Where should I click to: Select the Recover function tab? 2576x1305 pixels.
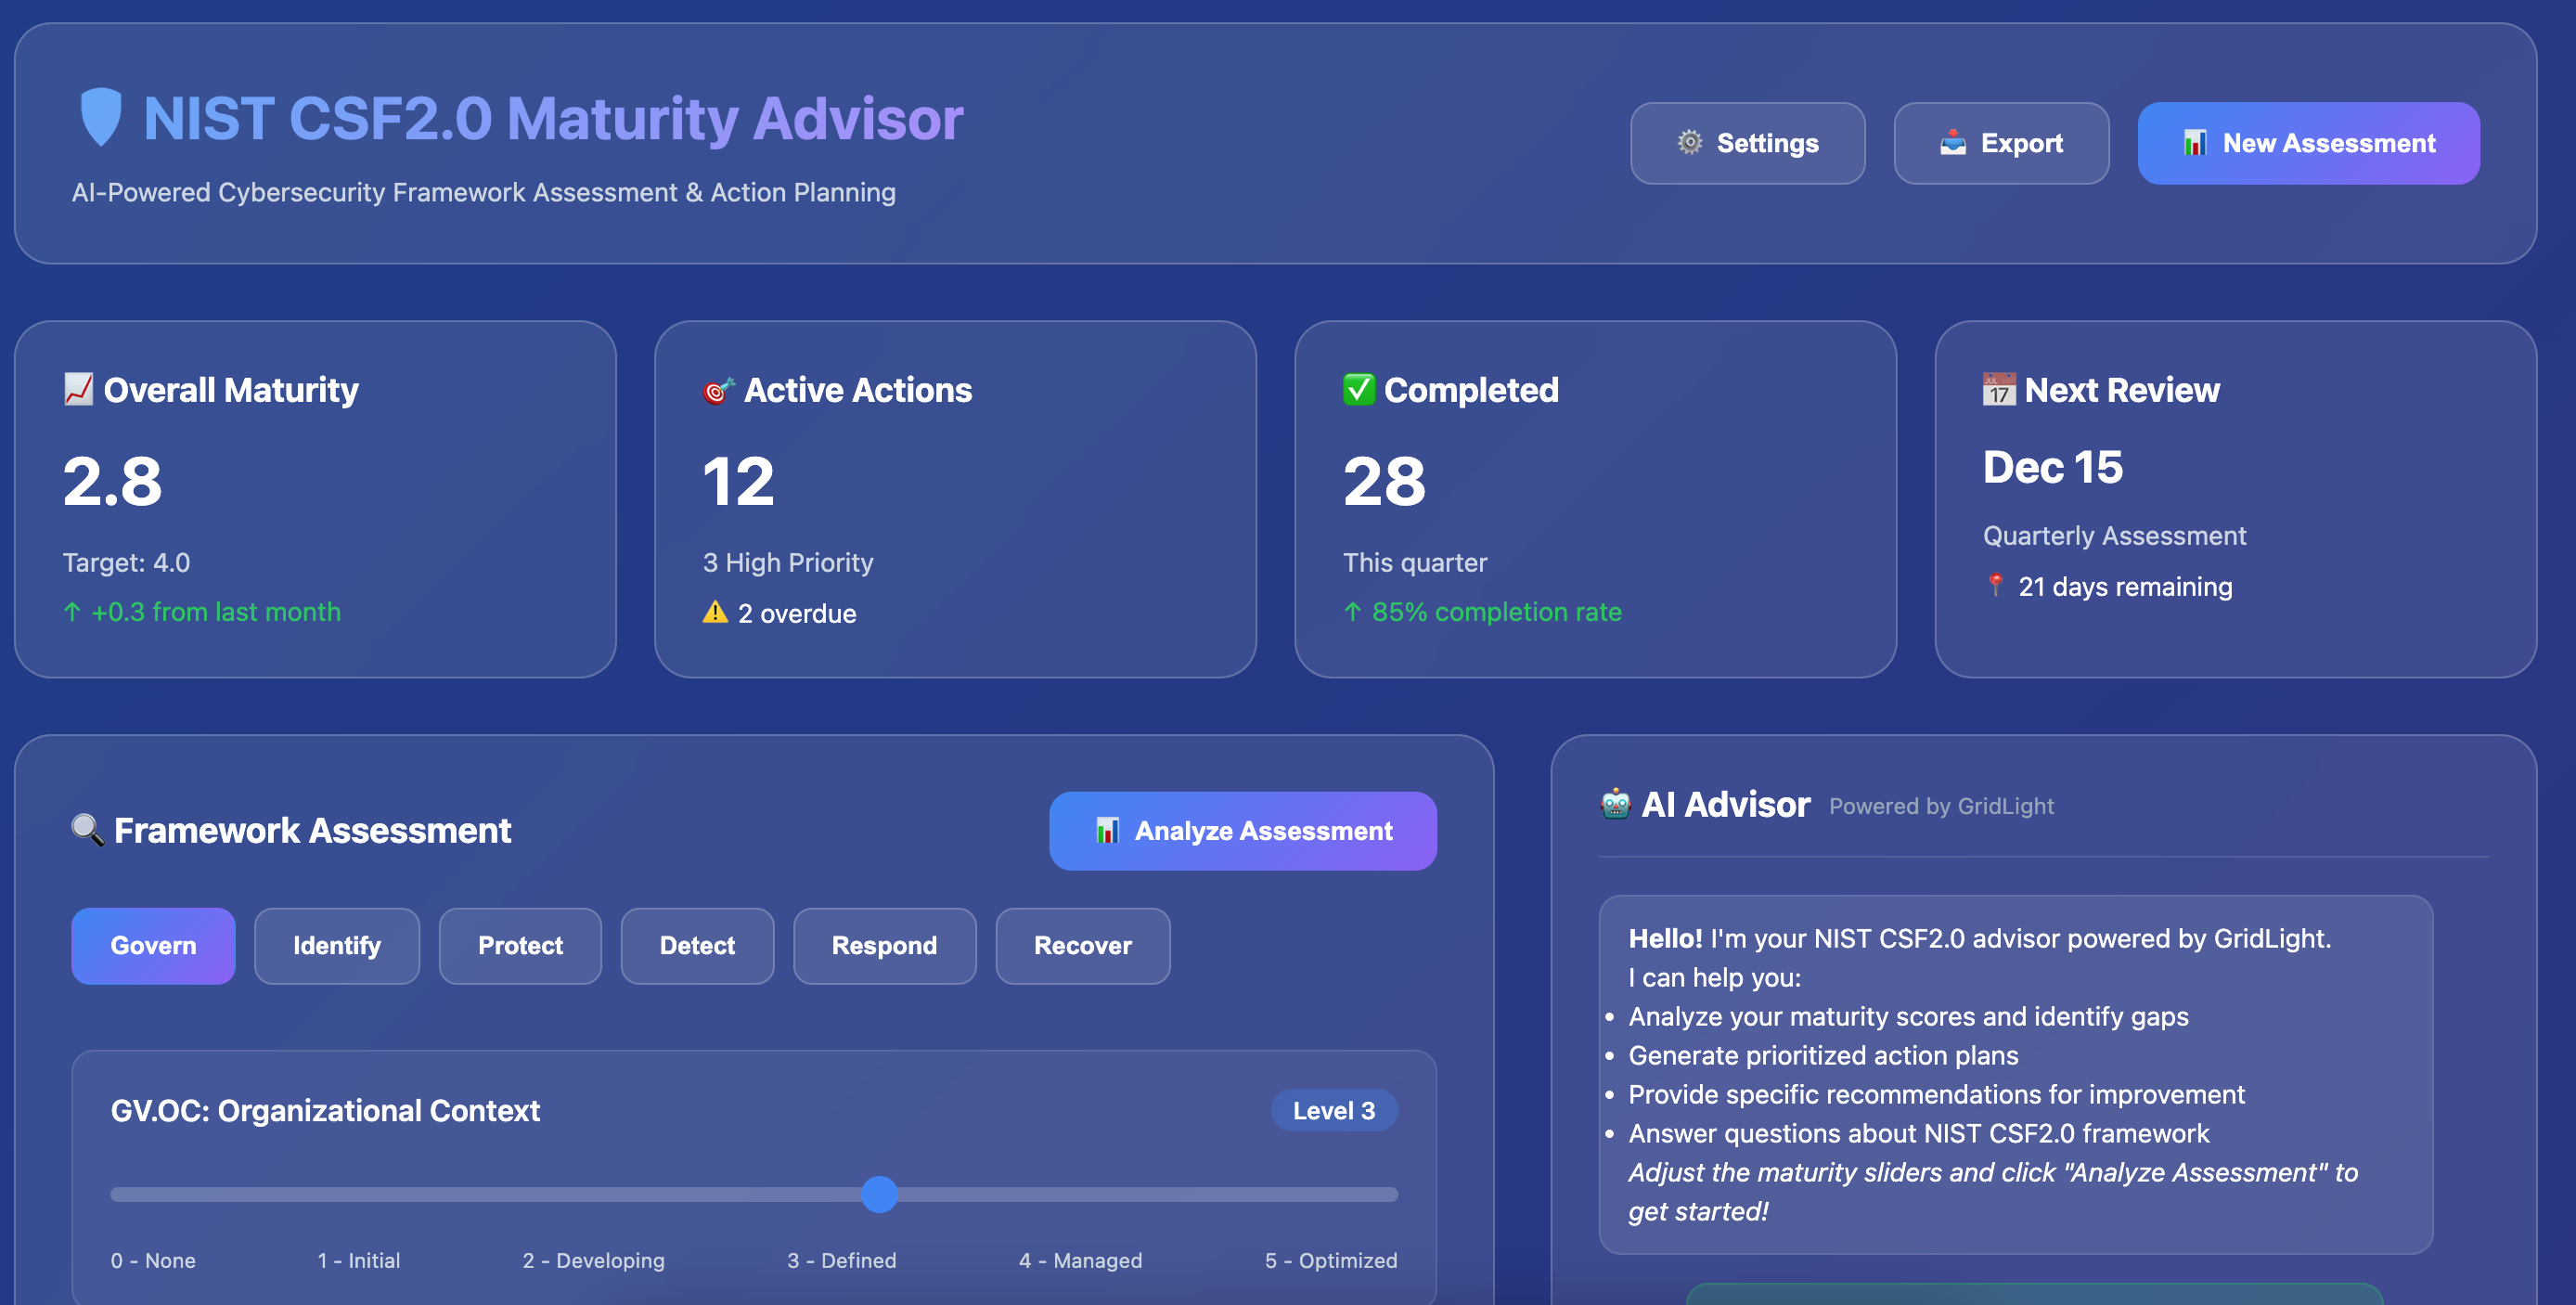coord(1082,945)
